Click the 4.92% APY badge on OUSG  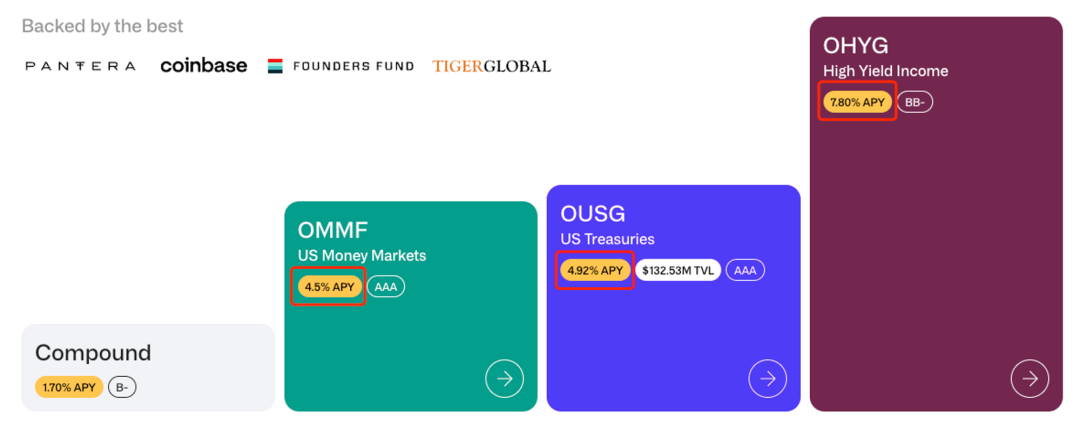(x=595, y=271)
